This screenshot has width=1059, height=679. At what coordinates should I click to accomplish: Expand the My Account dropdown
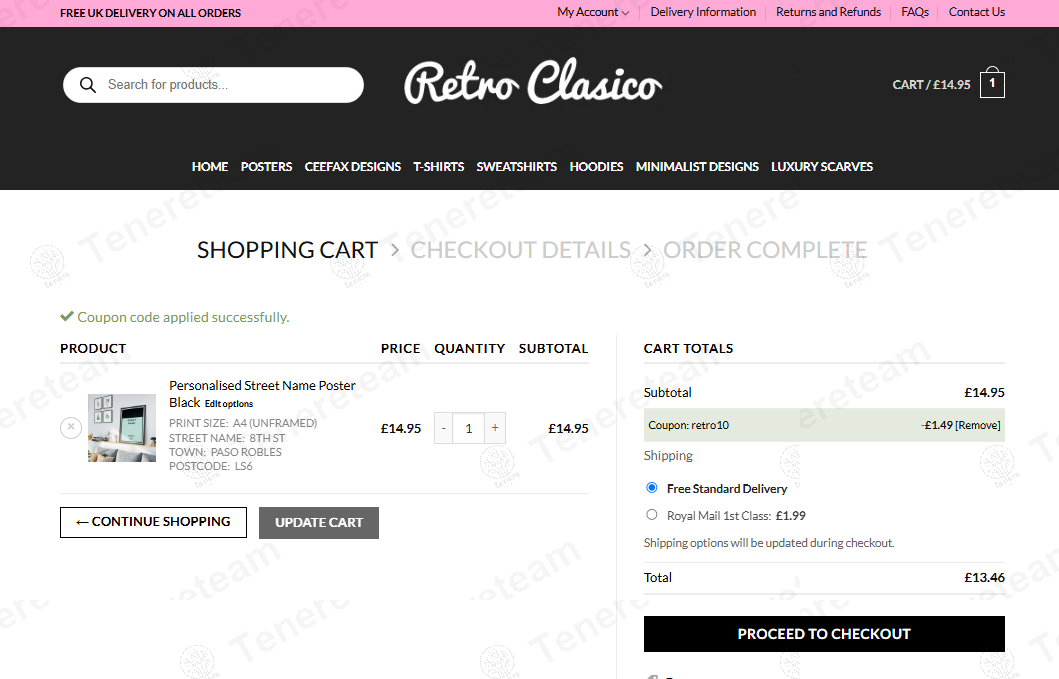[x=593, y=12]
